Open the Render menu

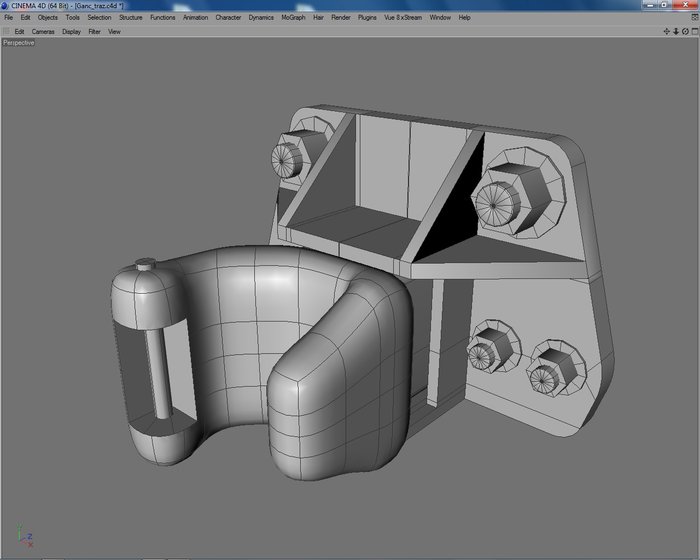tap(341, 17)
